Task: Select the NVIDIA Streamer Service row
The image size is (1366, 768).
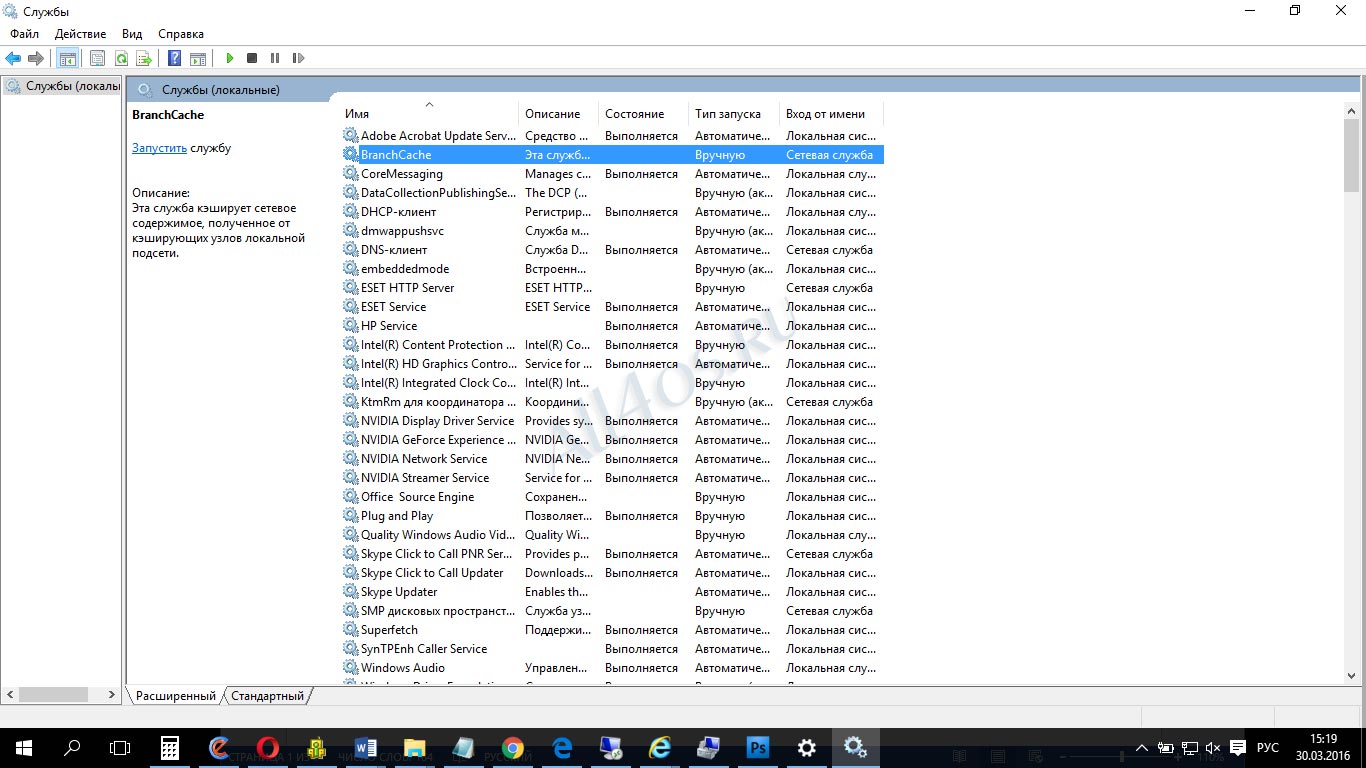Action: [612, 477]
